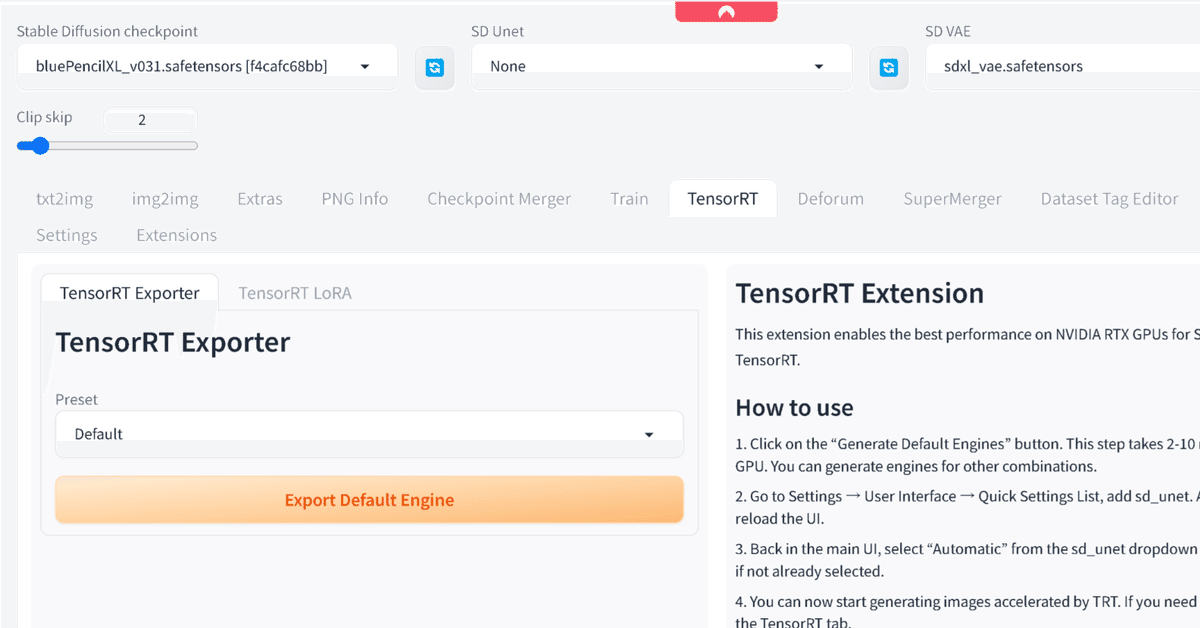Open the Settings tab
The height and width of the screenshot is (628, 1200).
pyautogui.click(x=66, y=235)
